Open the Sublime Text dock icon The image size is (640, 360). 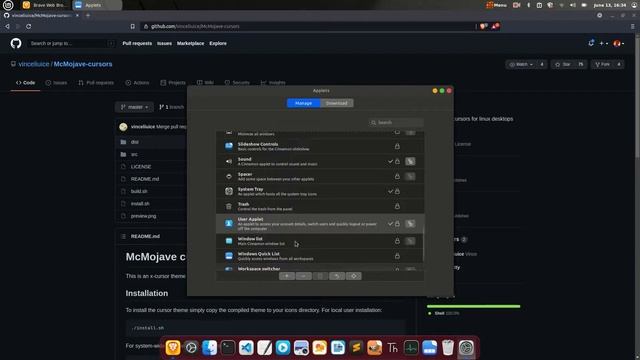coord(356,348)
